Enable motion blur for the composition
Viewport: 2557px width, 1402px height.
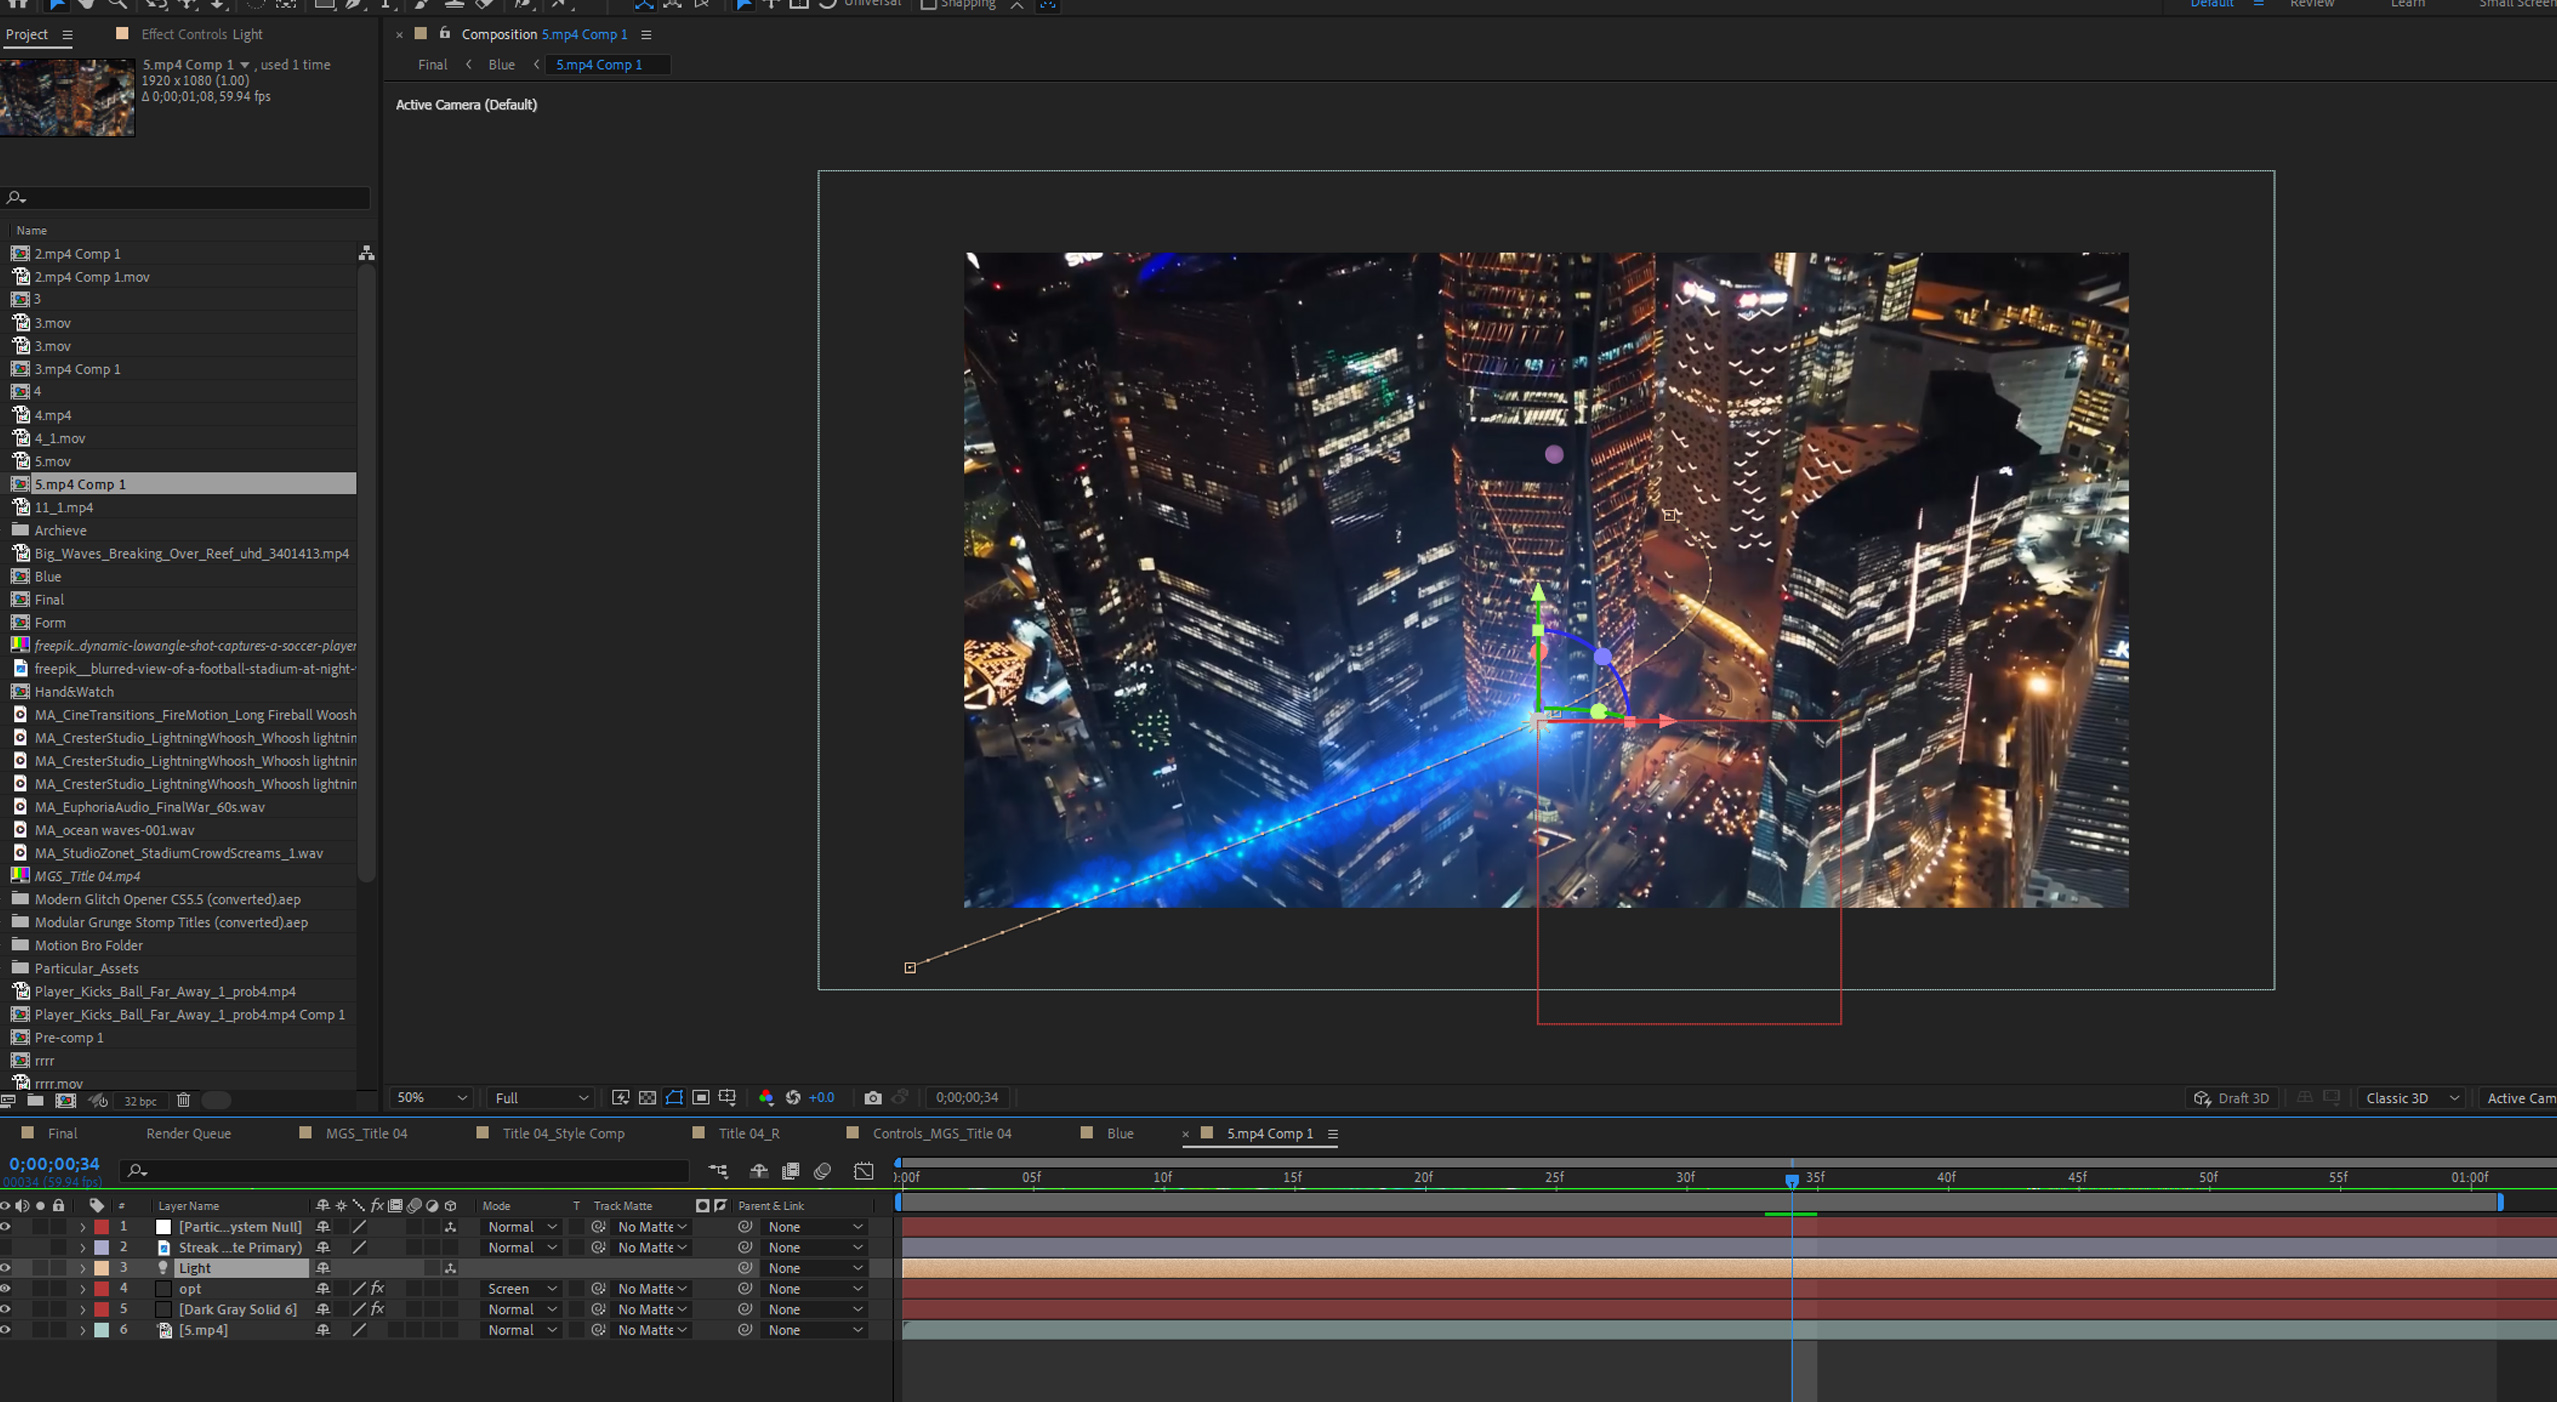pyautogui.click(x=822, y=1170)
